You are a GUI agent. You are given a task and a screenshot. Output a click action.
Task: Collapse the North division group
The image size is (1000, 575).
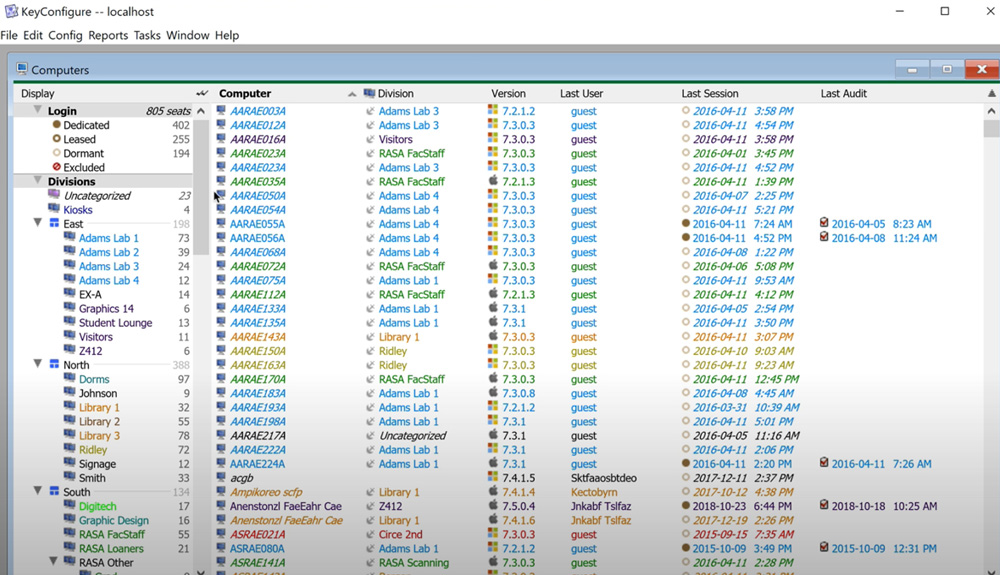coord(38,364)
